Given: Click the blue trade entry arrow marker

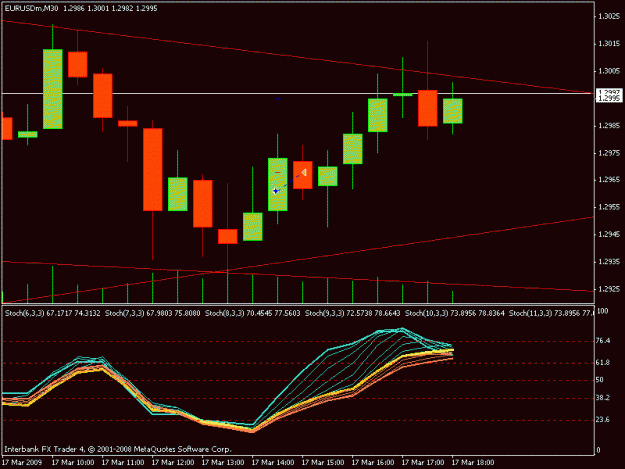Looking at the screenshot, I should tap(276, 192).
